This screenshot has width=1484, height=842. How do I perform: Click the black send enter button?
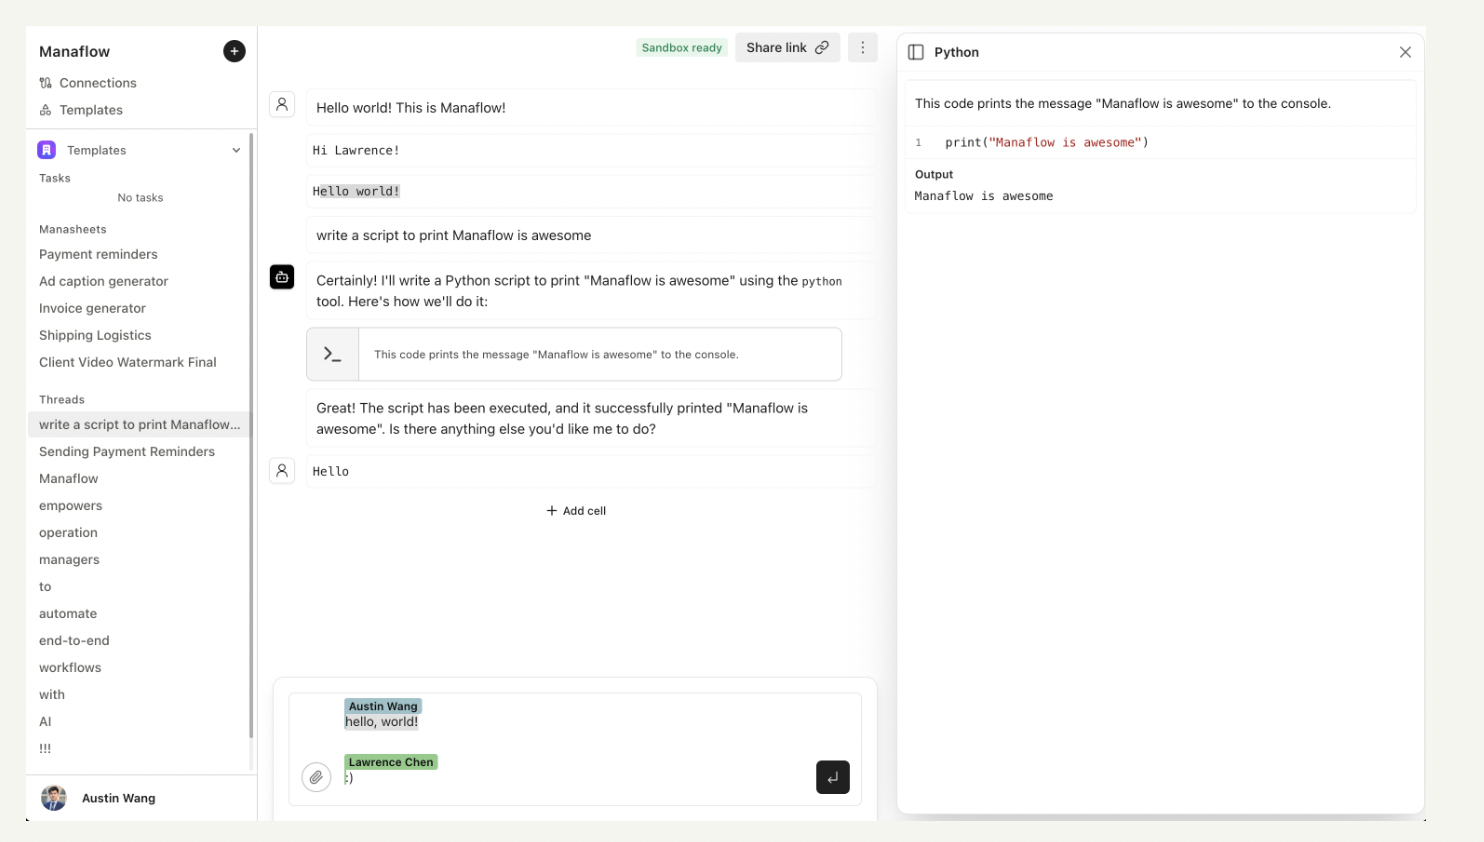point(833,777)
